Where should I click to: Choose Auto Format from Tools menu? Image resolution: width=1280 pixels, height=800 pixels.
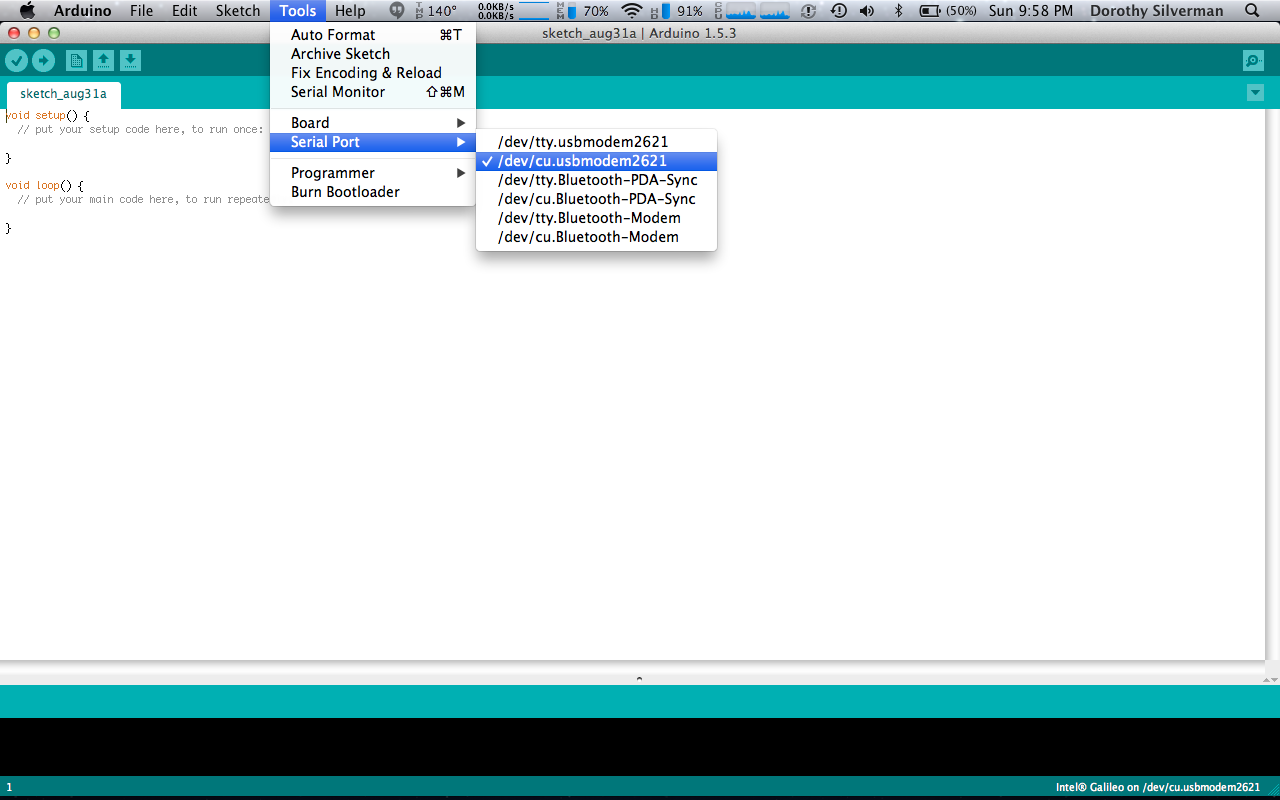pyautogui.click(x=372, y=35)
